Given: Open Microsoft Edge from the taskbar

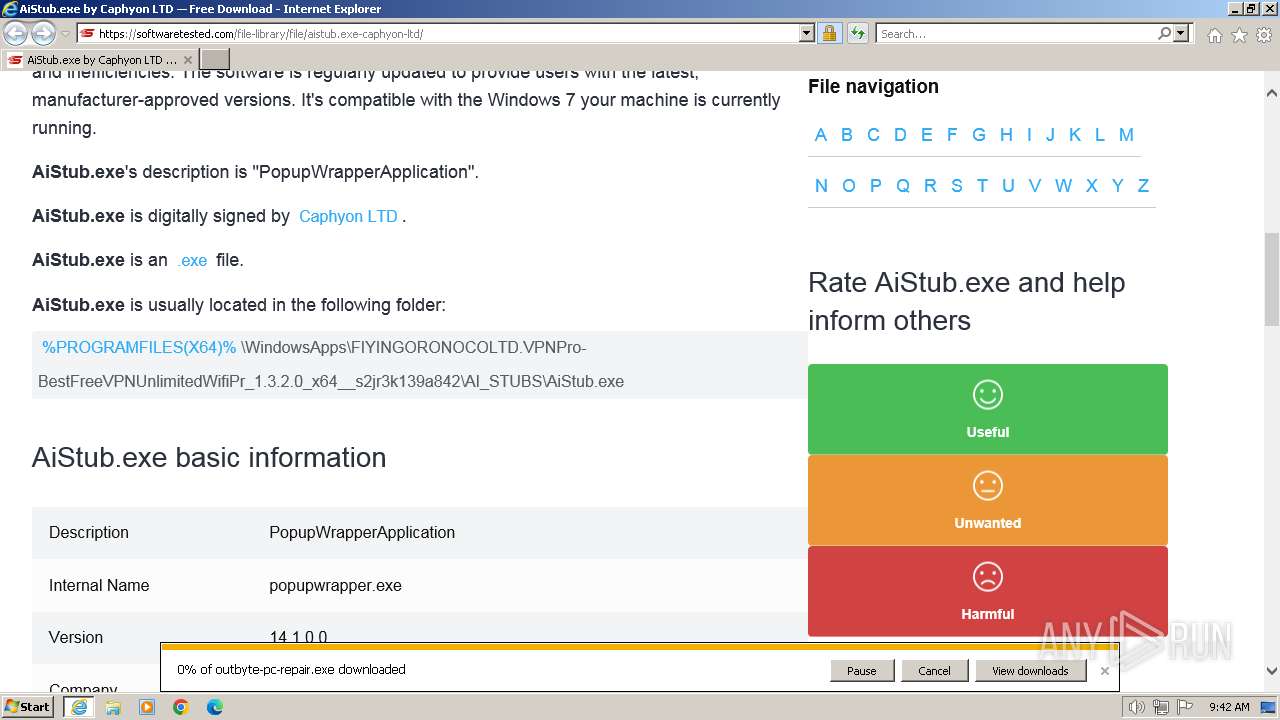Looking at the screenshot, I should click(x=215, y=707).
